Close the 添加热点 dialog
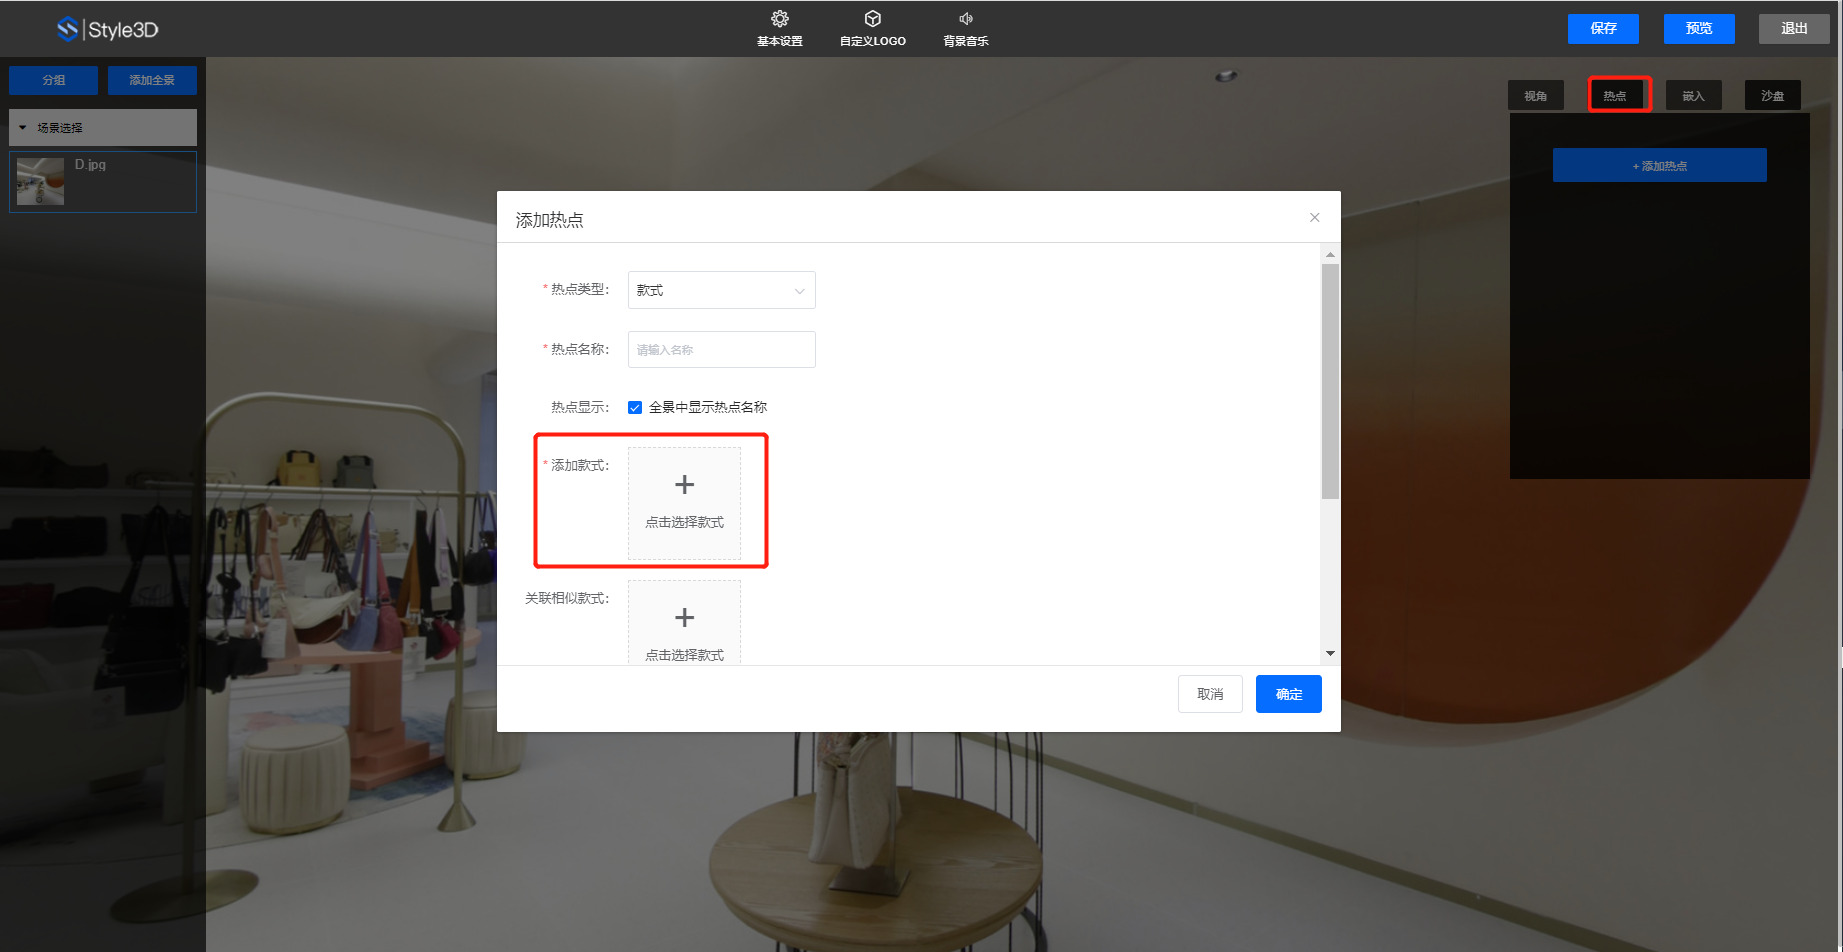Viewport: 1843px width, 952px height. click(1314, 218)
